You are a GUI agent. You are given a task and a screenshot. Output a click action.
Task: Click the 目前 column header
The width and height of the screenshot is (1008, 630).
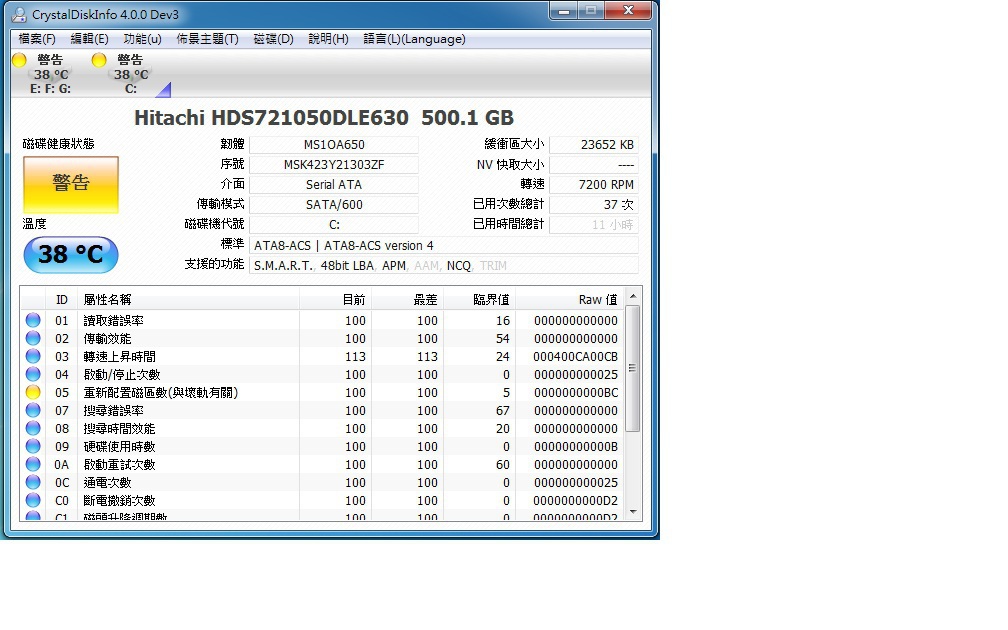335,300
